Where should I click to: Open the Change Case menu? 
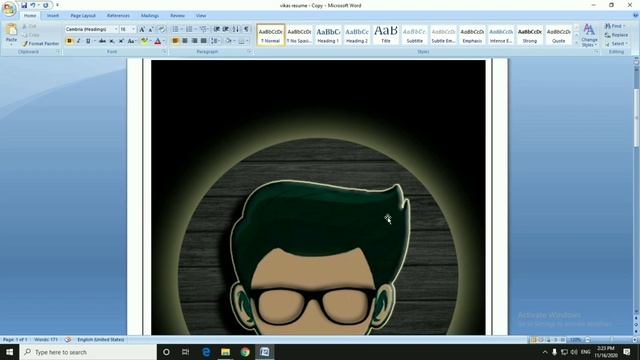pyautogui.click(x=131, y=41)
